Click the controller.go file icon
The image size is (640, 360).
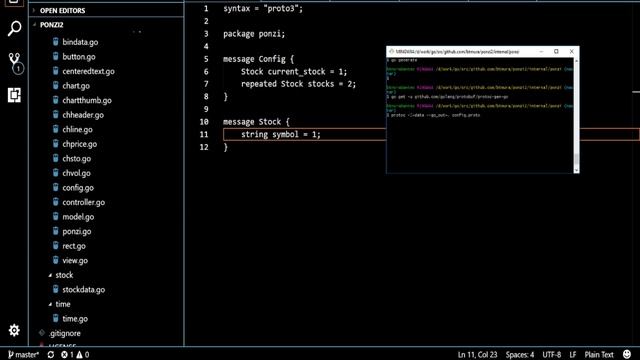[56, 202]
